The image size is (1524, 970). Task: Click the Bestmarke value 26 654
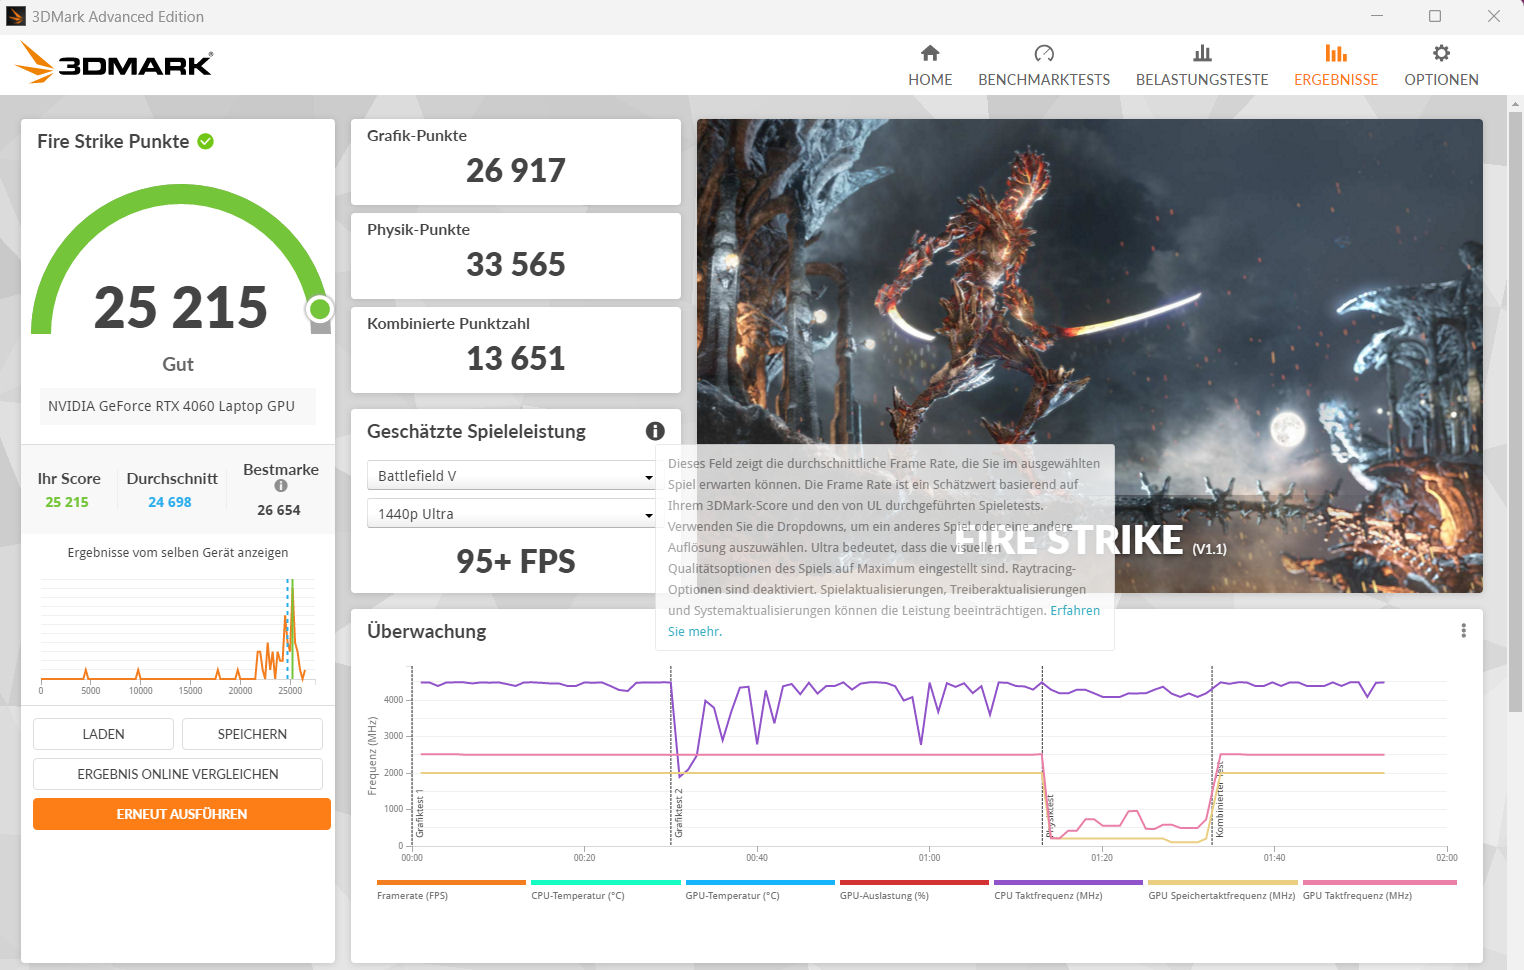pos(279,510)
